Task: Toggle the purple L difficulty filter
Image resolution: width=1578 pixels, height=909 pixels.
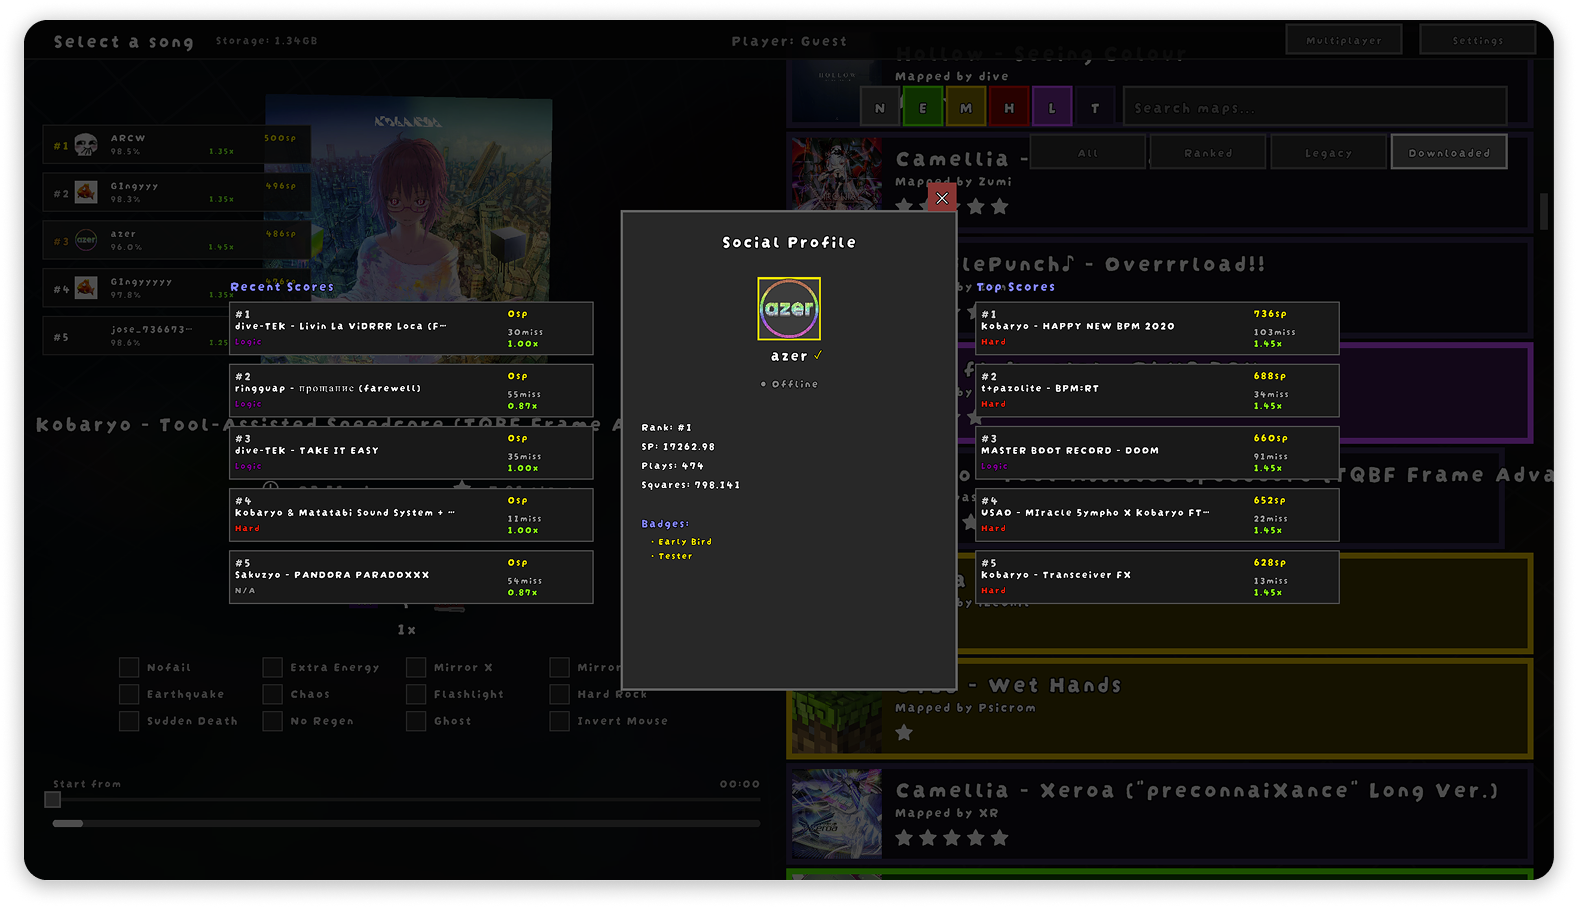Action: pos(1052,108)
